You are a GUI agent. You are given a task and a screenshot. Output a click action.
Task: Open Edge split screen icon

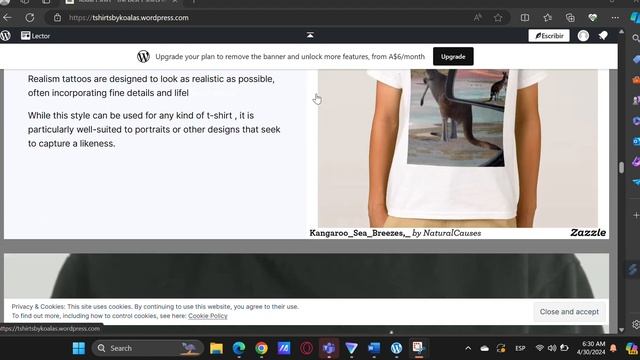[525, 18]
